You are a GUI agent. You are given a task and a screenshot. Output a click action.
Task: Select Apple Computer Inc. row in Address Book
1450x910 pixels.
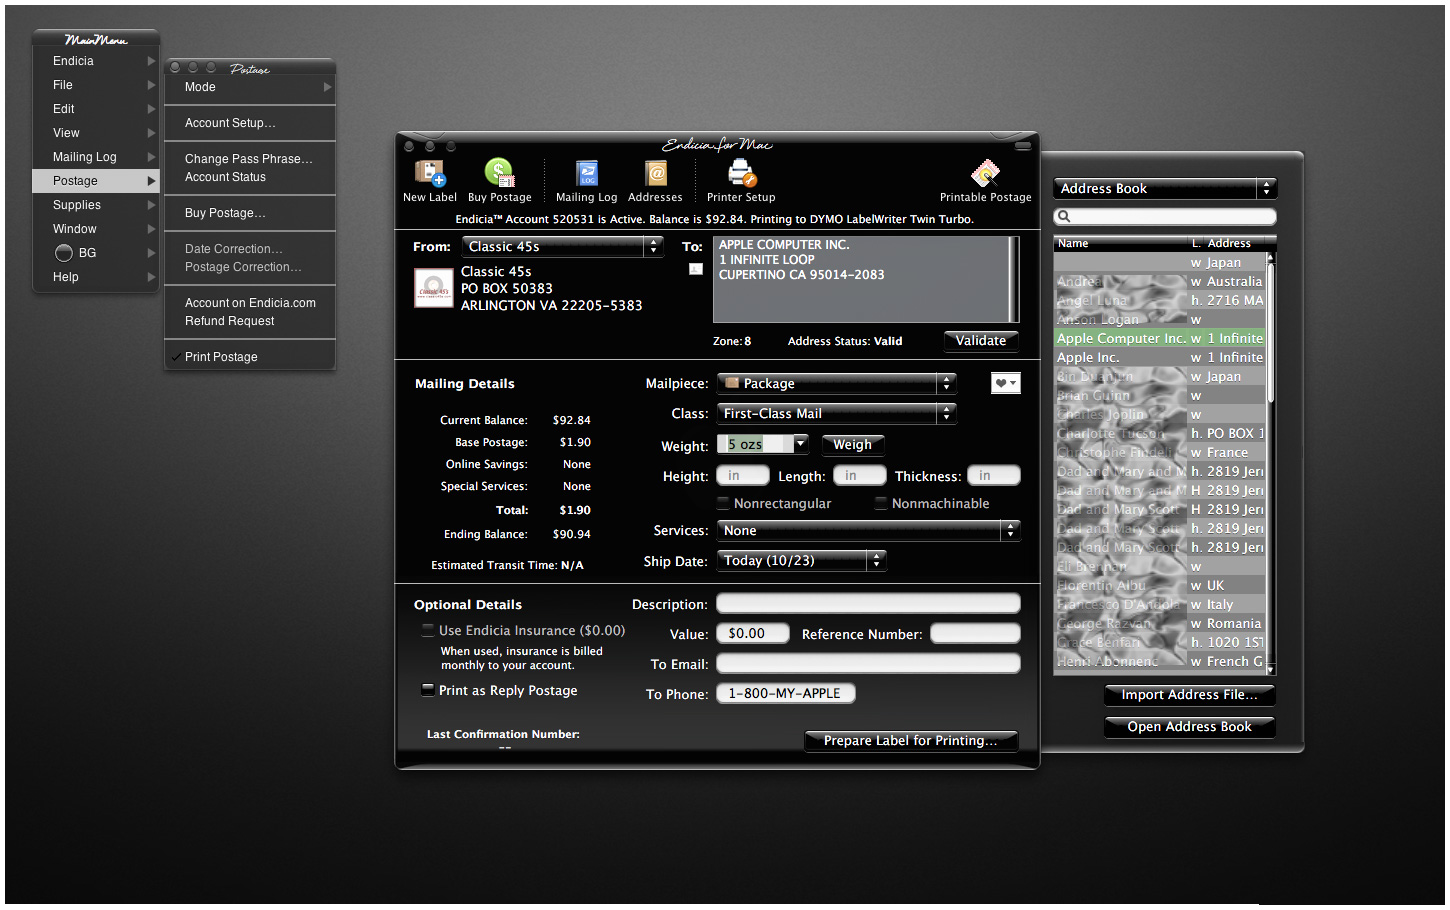point(1160,338)
